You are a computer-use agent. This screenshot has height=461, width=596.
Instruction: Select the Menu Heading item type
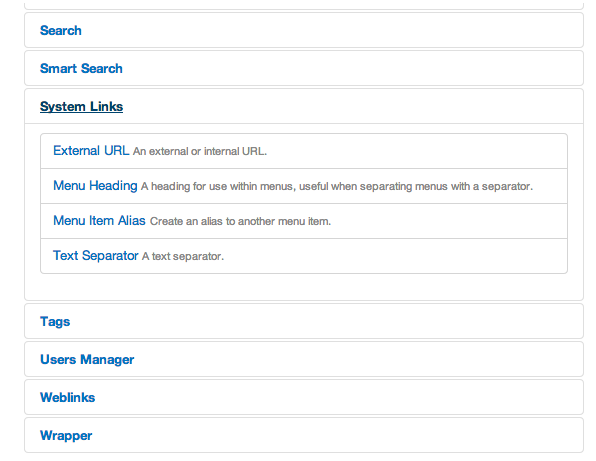[95, 185]
